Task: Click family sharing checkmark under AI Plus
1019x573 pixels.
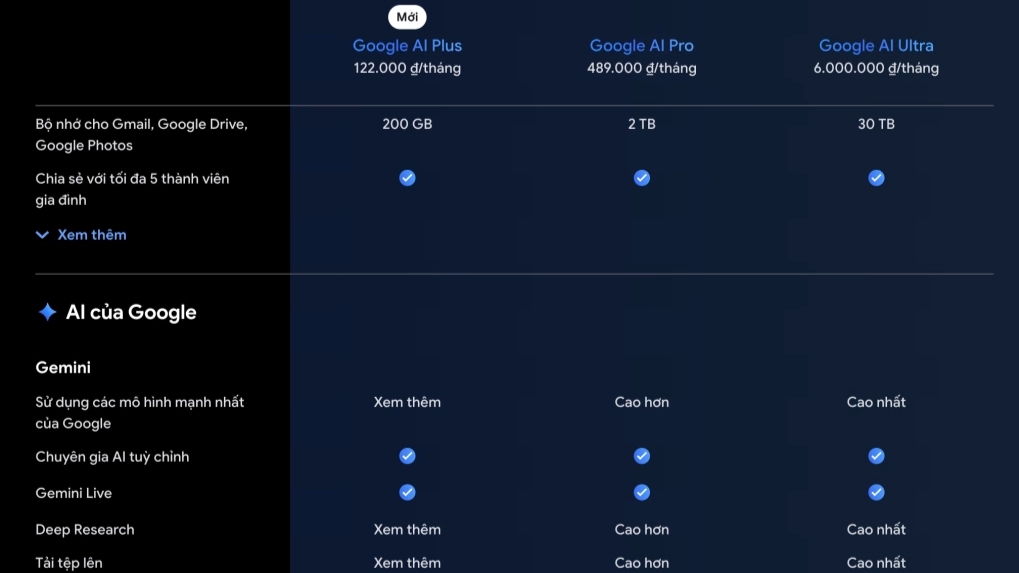Action: [407, 178]
